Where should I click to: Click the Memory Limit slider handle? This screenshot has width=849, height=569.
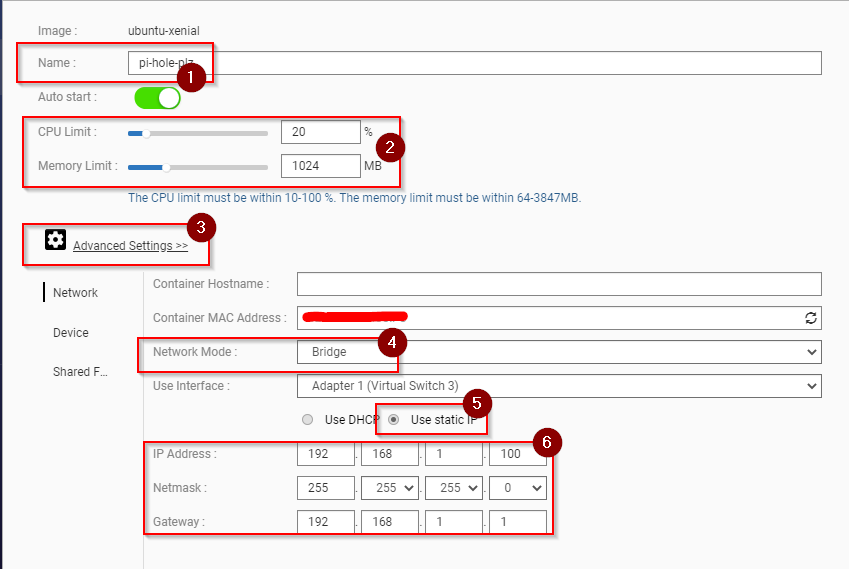coord(166,166)
